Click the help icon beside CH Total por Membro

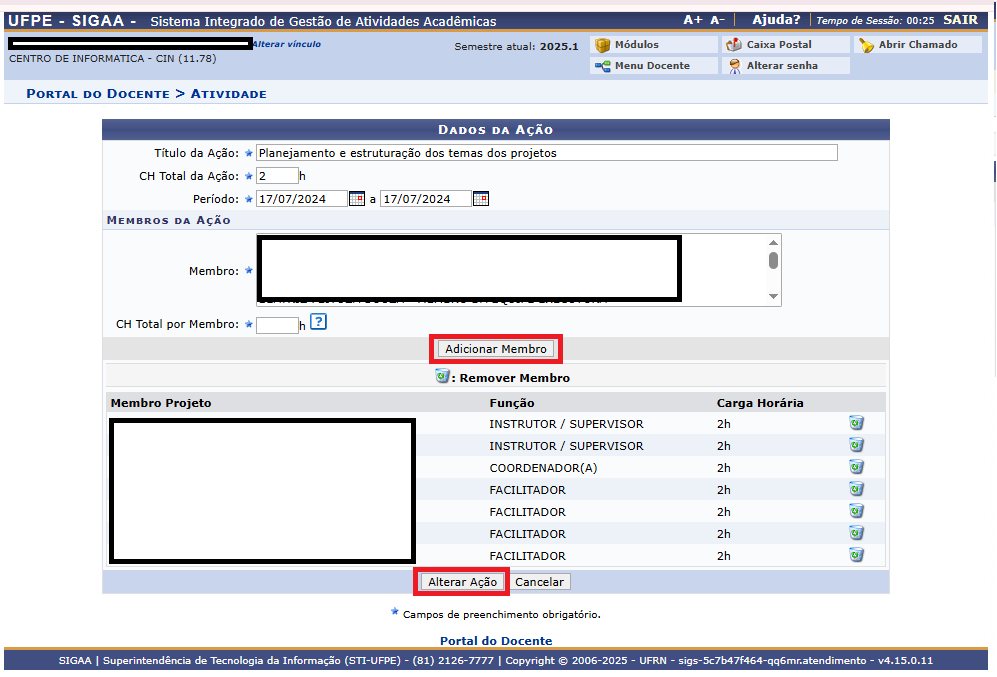[x=318, y=322]
